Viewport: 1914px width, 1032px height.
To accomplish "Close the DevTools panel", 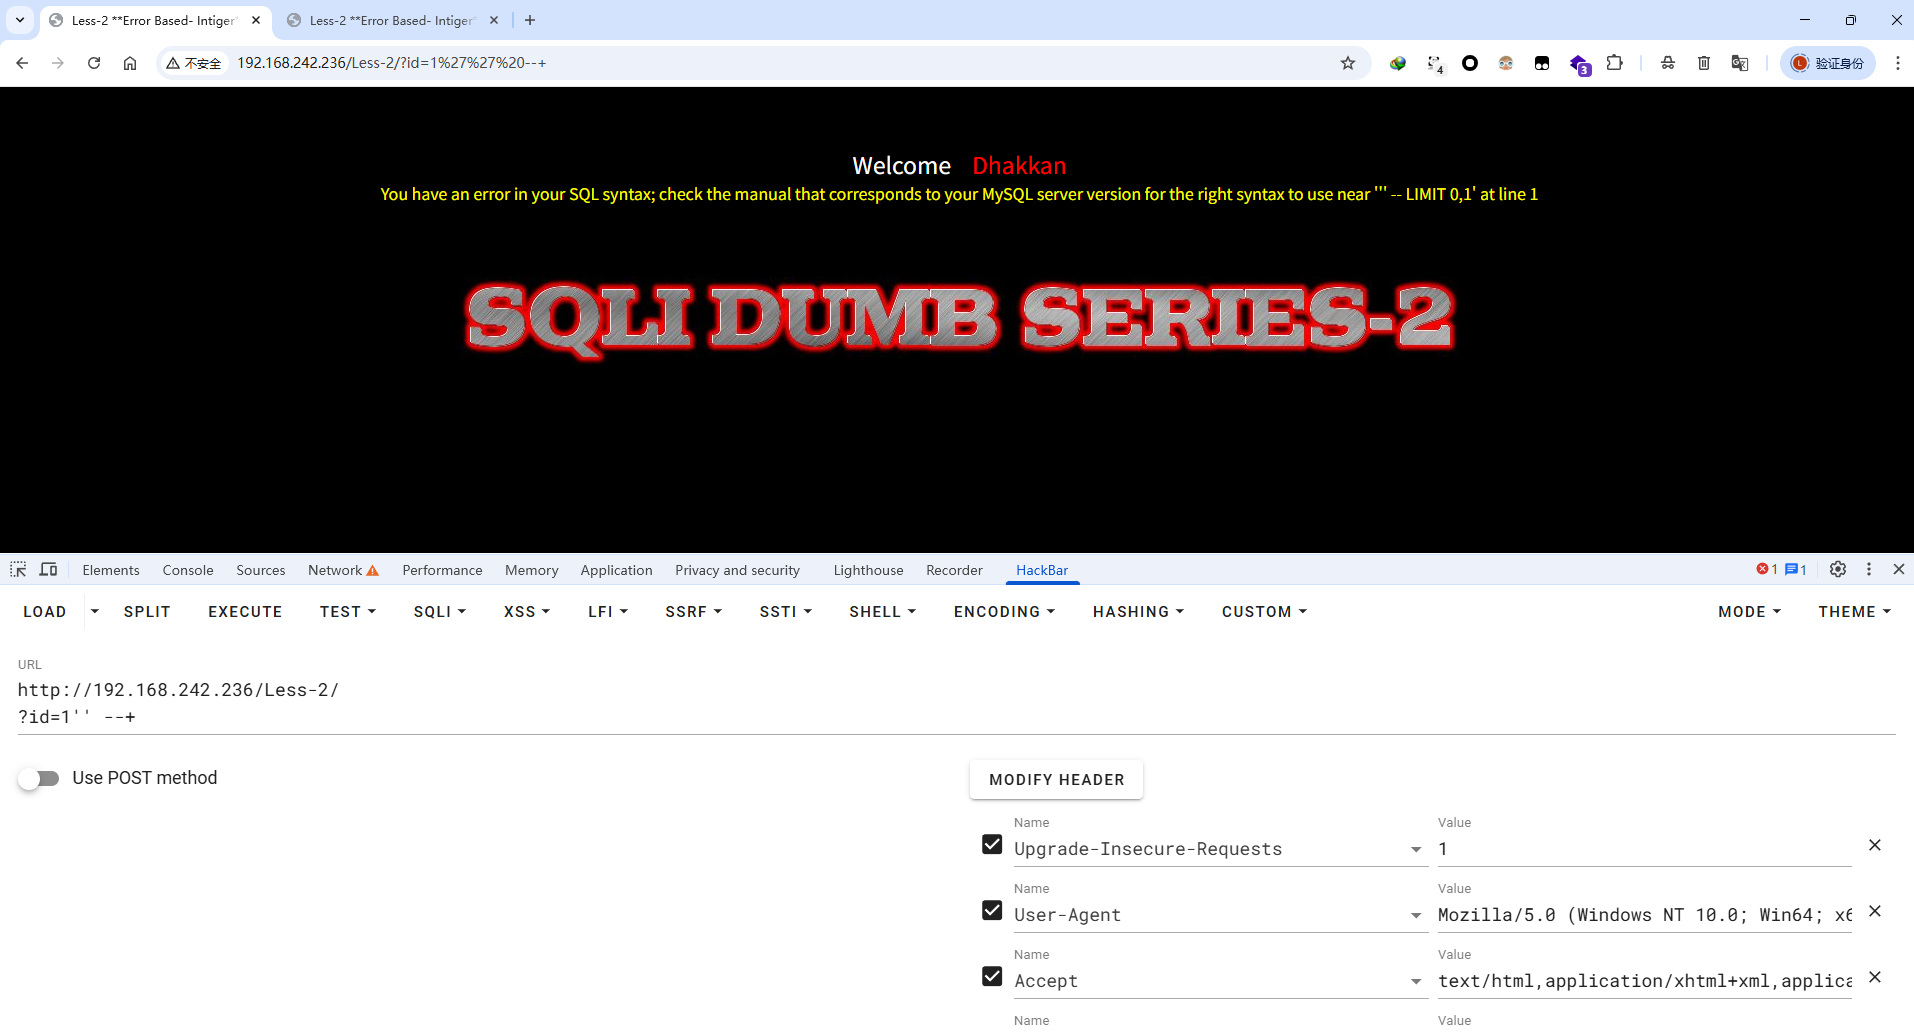I will [1899, 569].
